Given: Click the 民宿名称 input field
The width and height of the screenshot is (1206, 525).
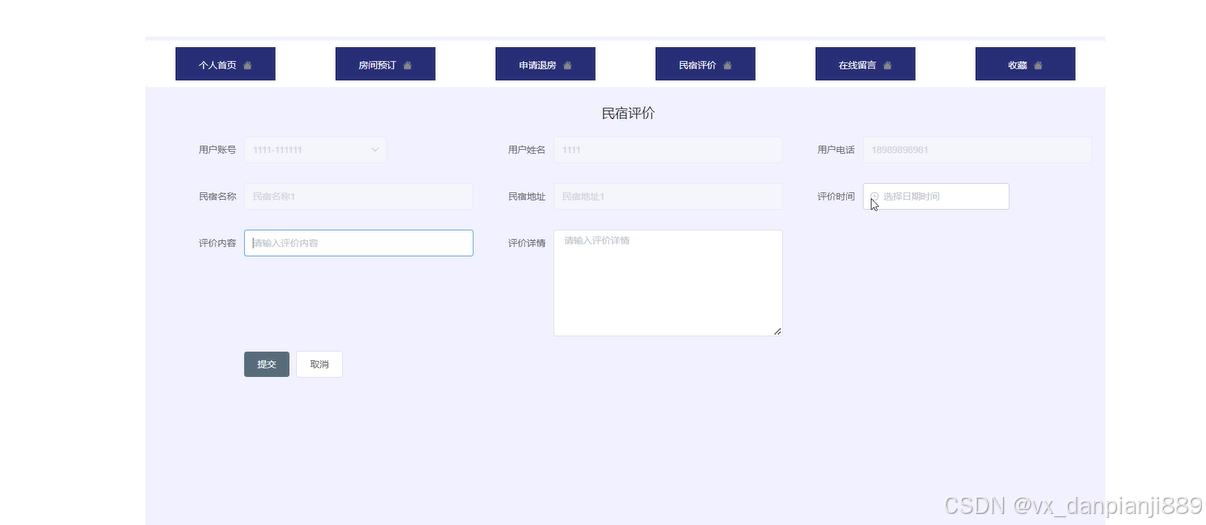Looking at the screenshot, I should click(x=358, y=197).
